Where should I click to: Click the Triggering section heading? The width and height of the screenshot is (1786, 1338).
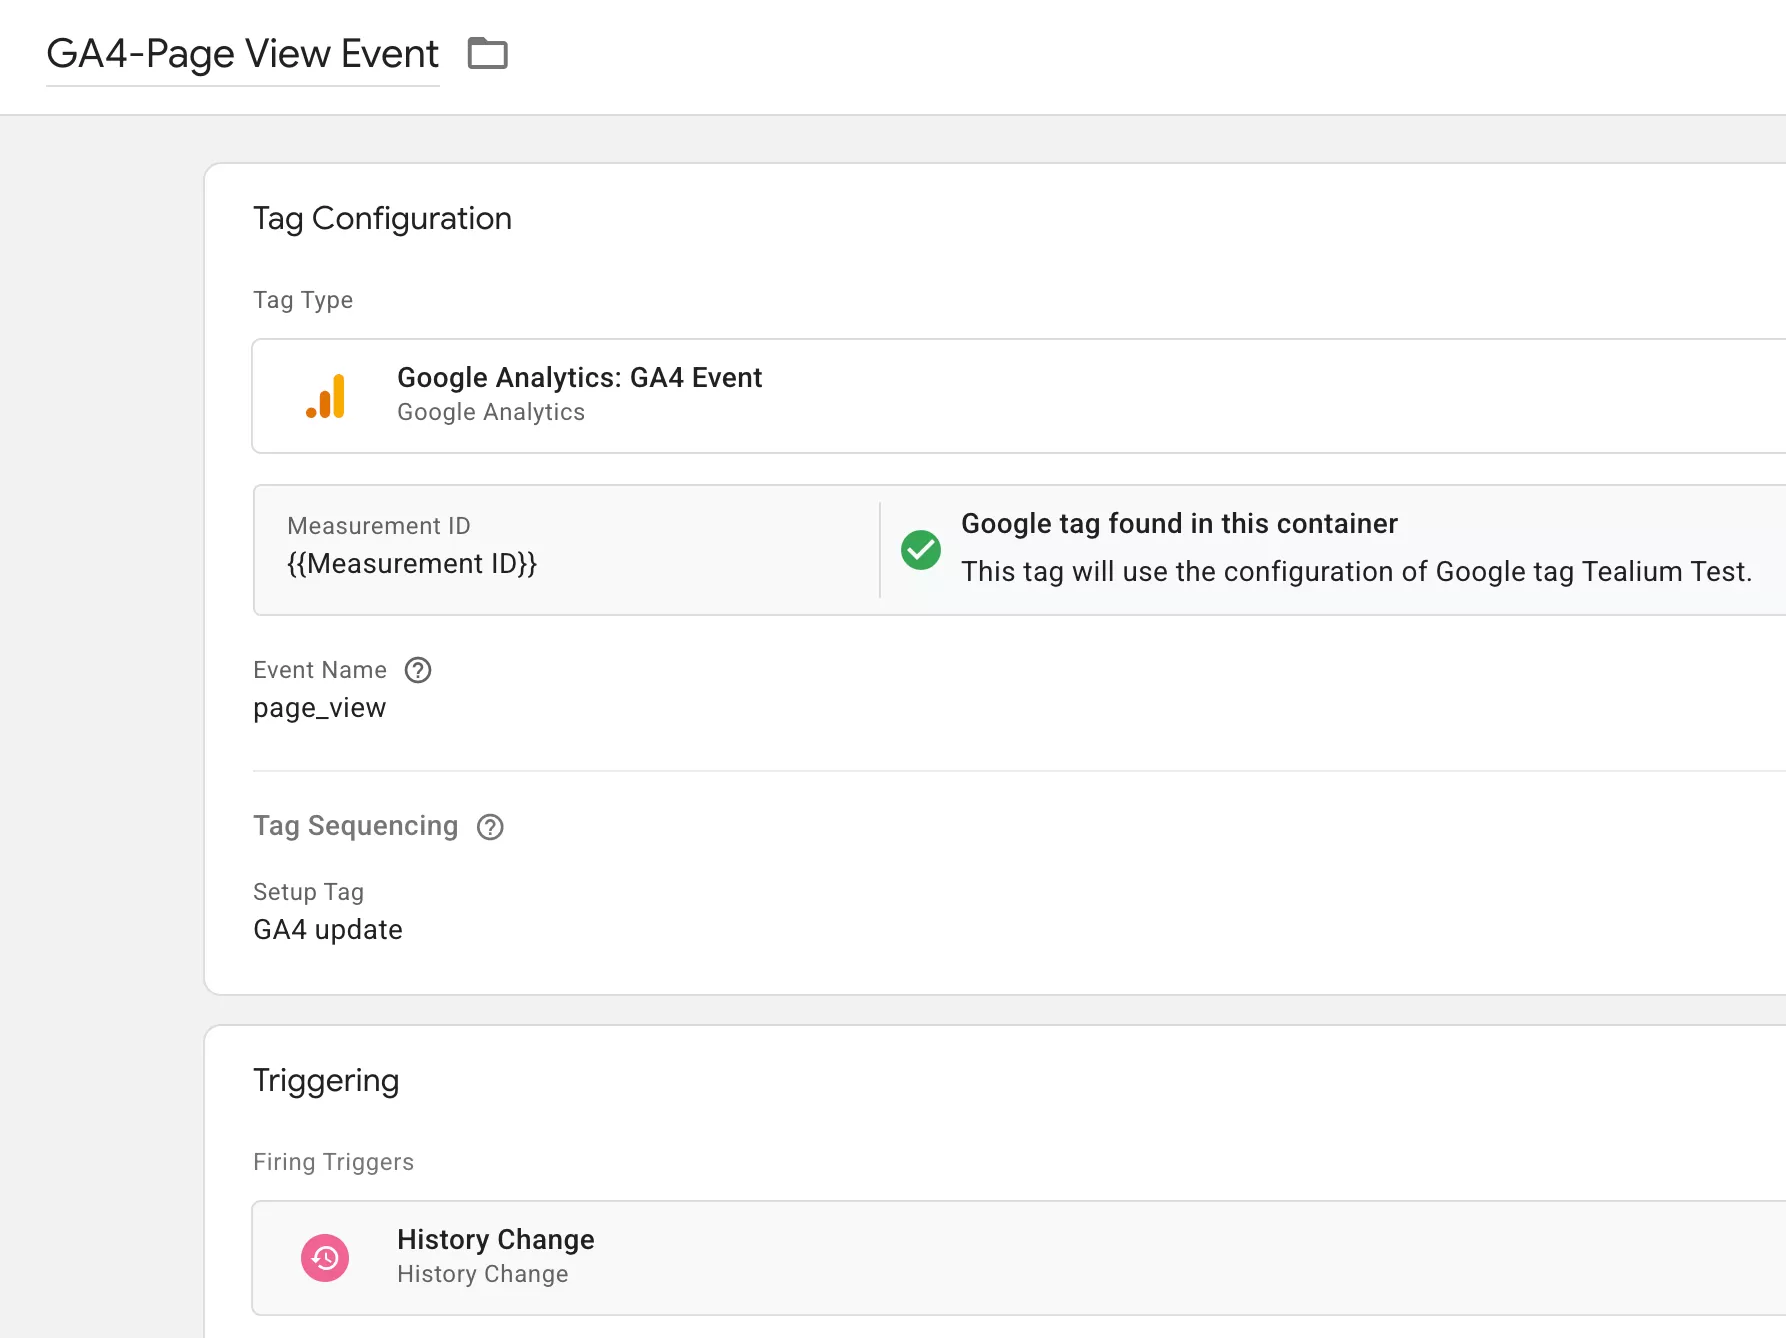click(x=326, y=1081)
